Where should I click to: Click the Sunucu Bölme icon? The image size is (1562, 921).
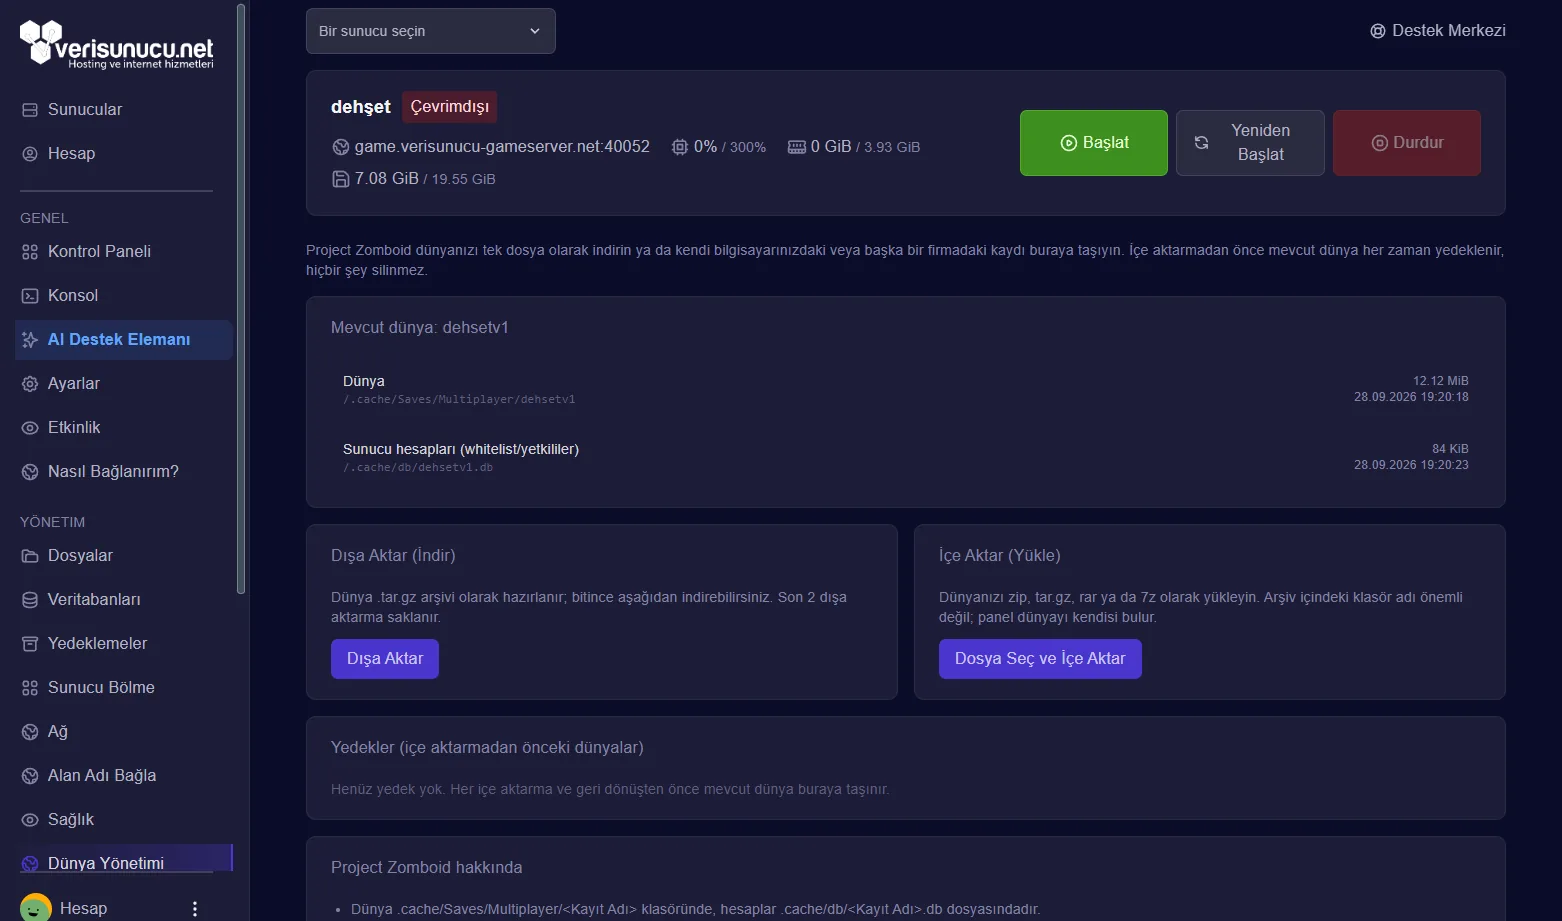coord(30,688)
